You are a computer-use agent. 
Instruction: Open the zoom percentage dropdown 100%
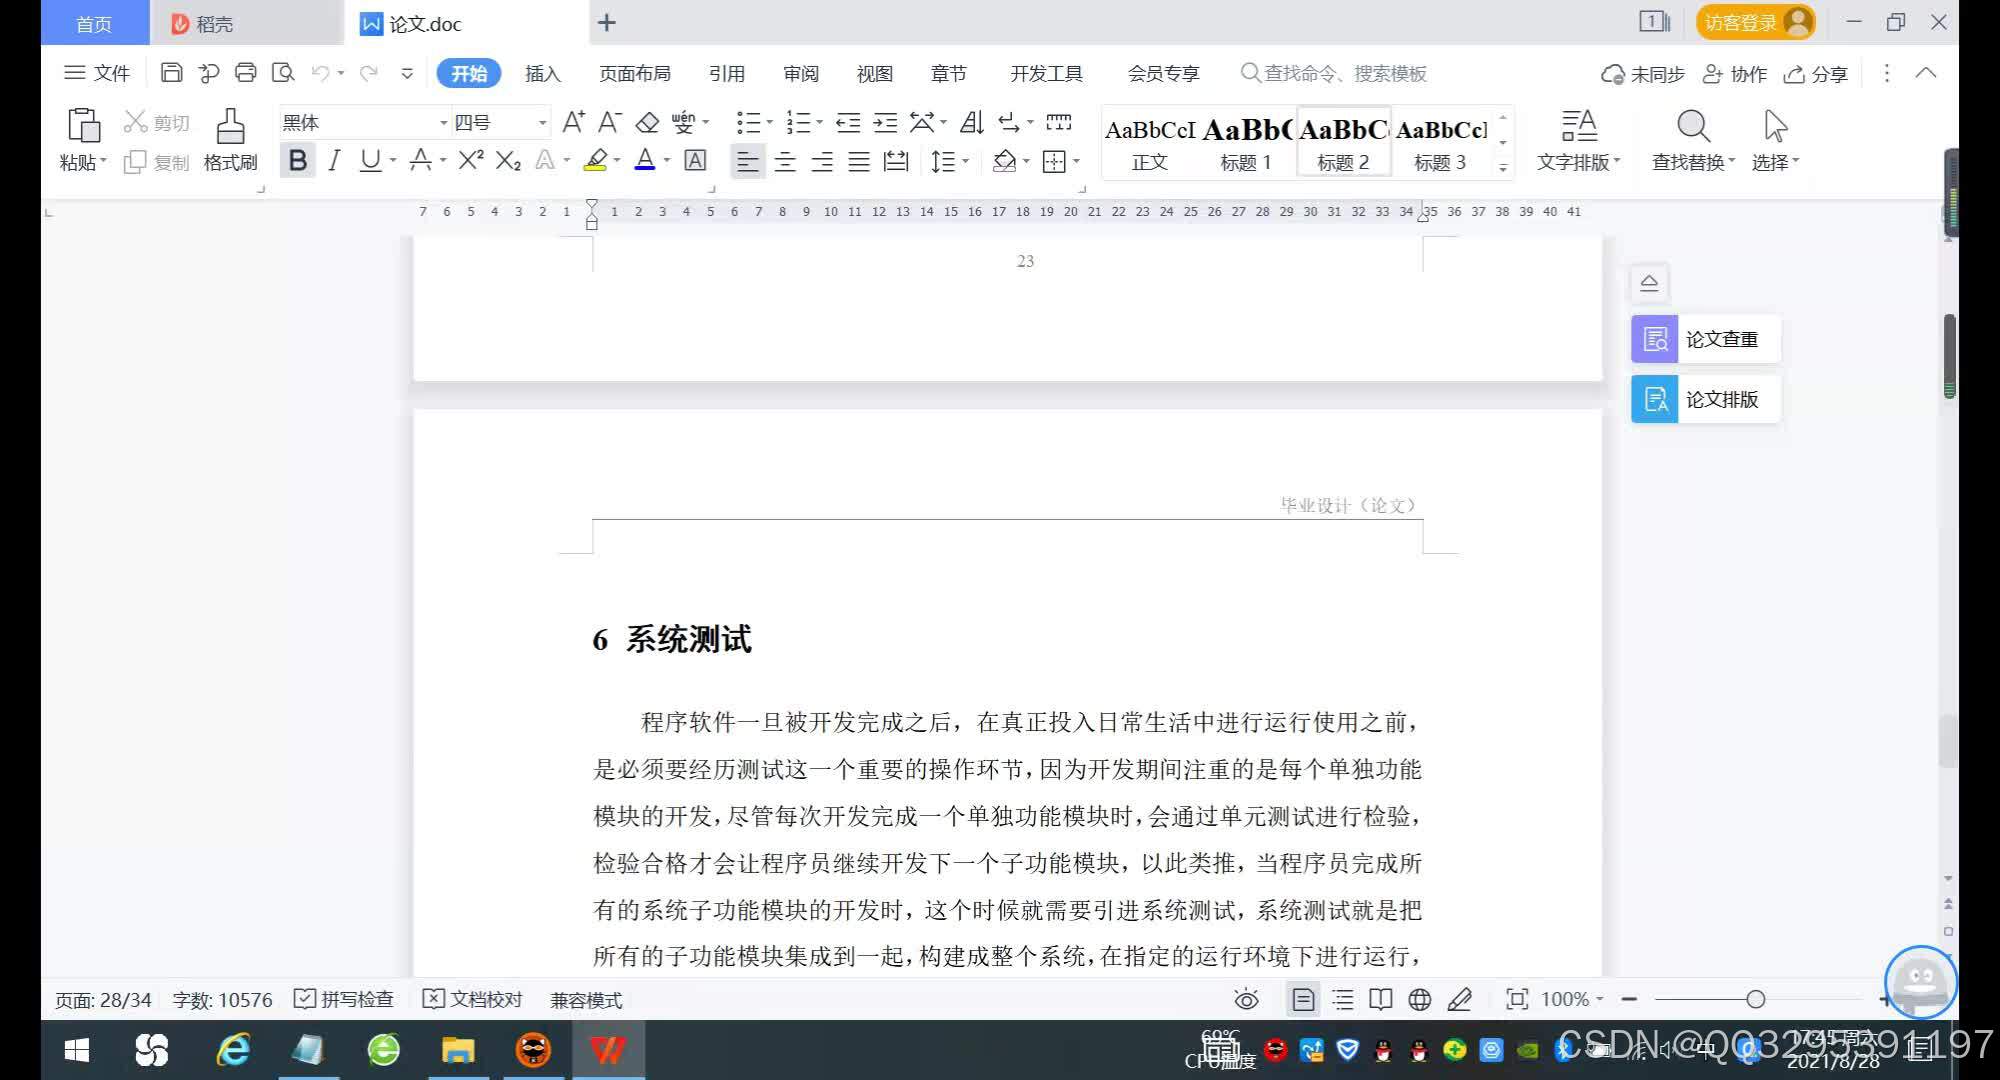[1572, 999]
